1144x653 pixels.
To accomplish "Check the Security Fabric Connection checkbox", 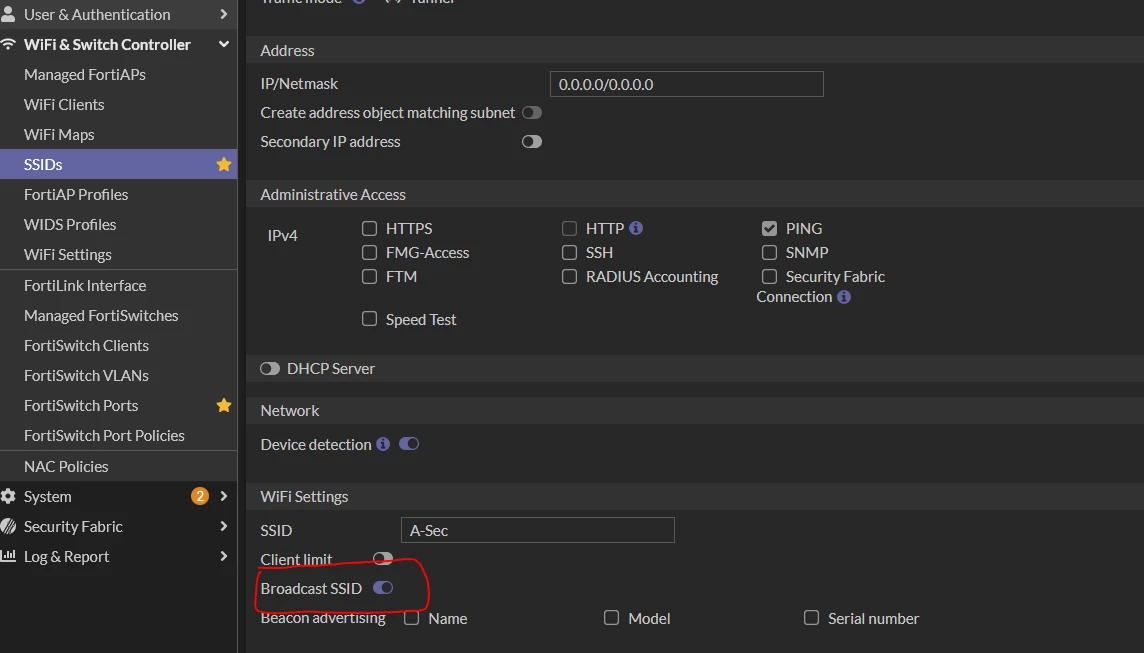I will tap(770, 277).
